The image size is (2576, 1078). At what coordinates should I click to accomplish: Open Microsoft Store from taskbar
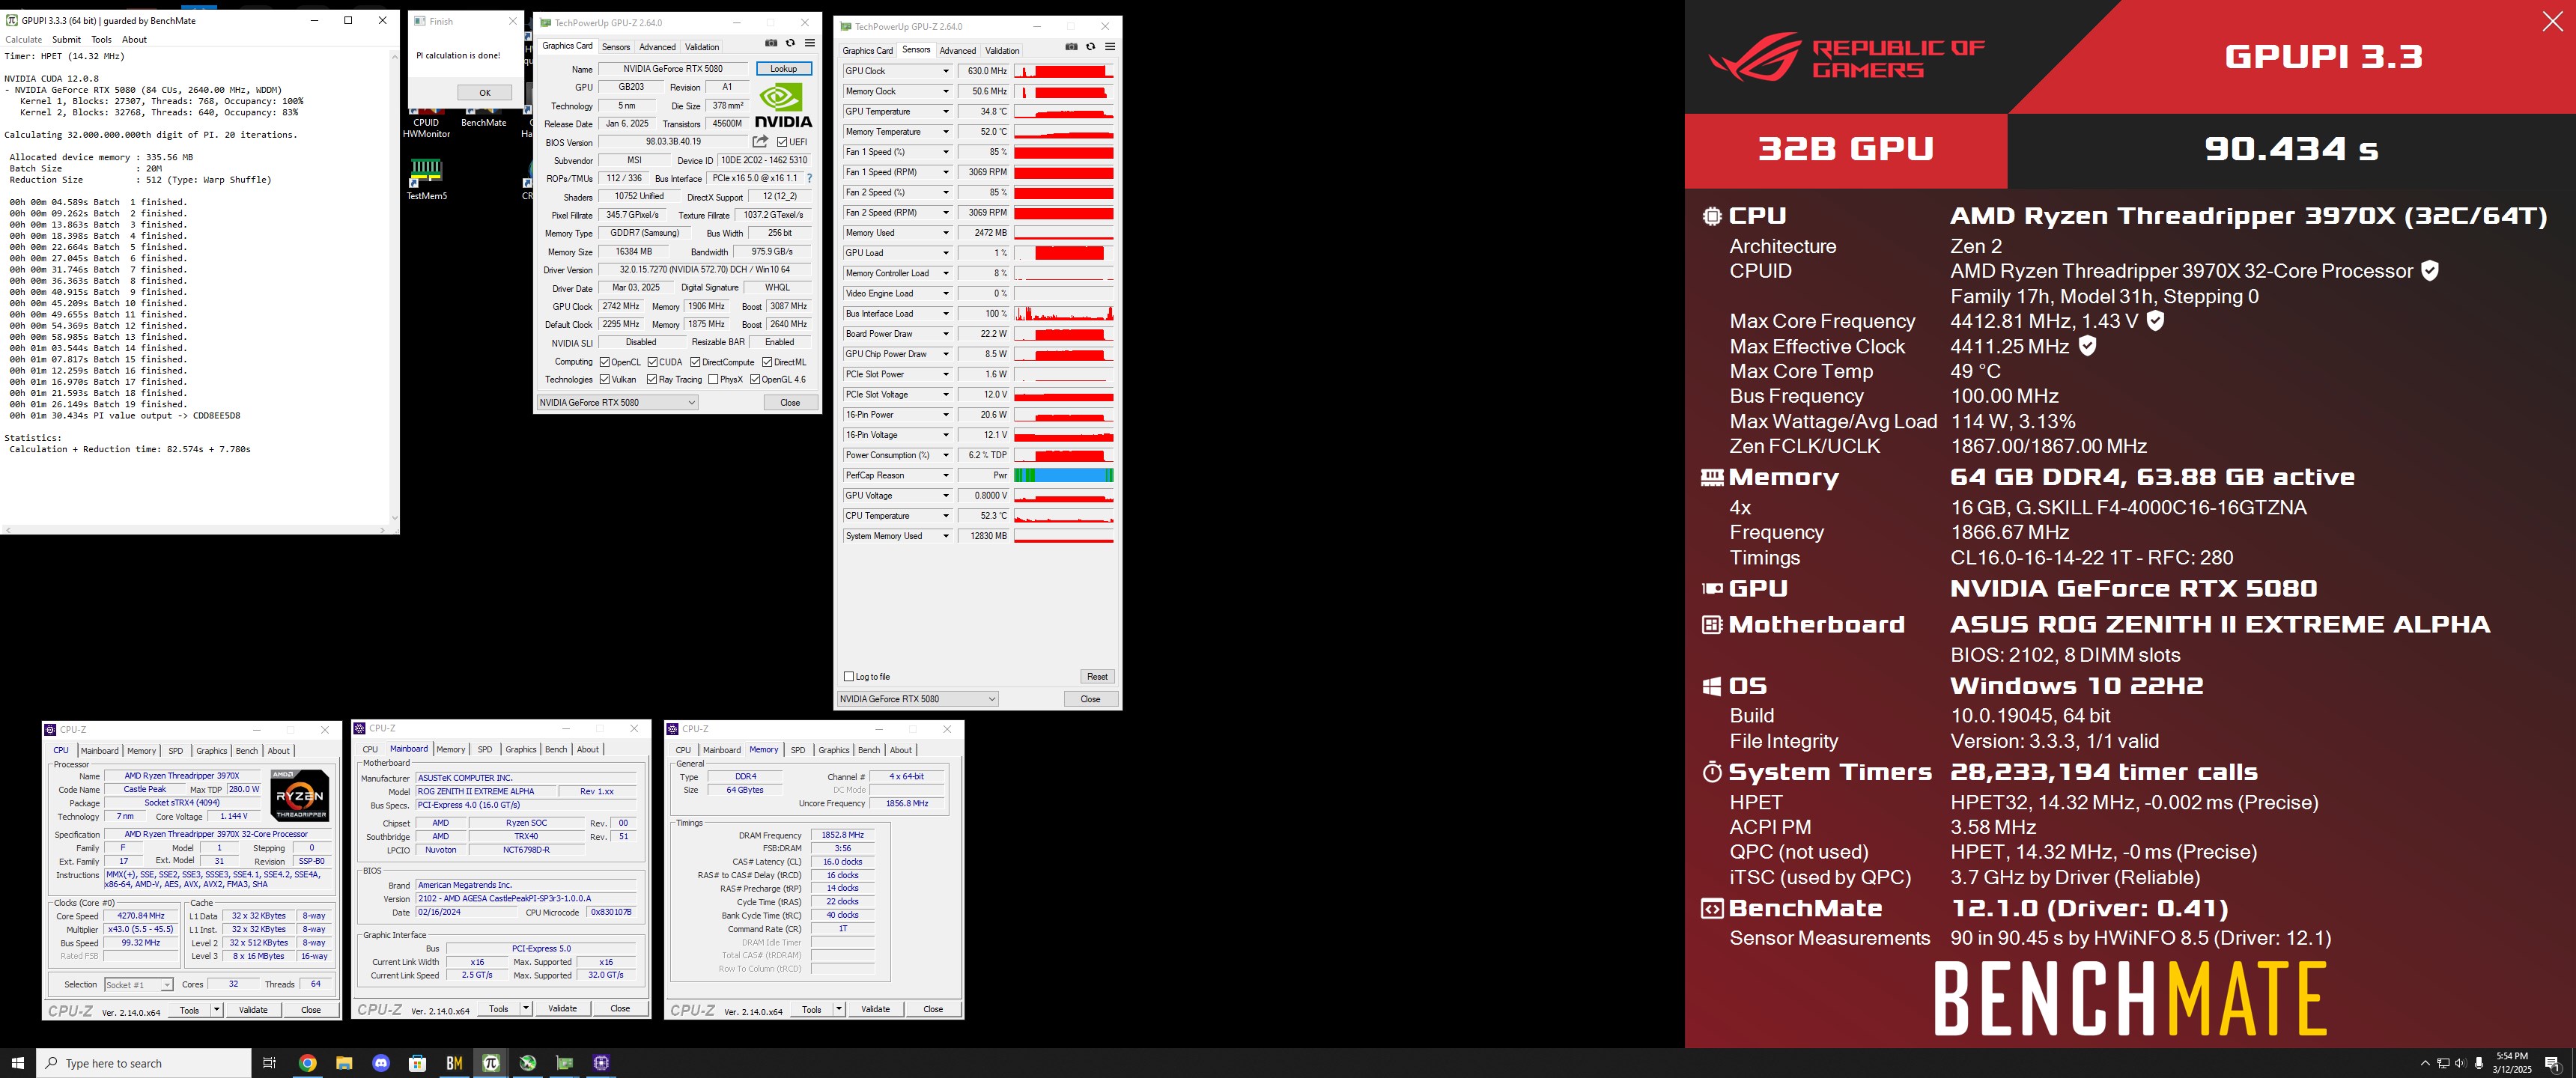418,1063
